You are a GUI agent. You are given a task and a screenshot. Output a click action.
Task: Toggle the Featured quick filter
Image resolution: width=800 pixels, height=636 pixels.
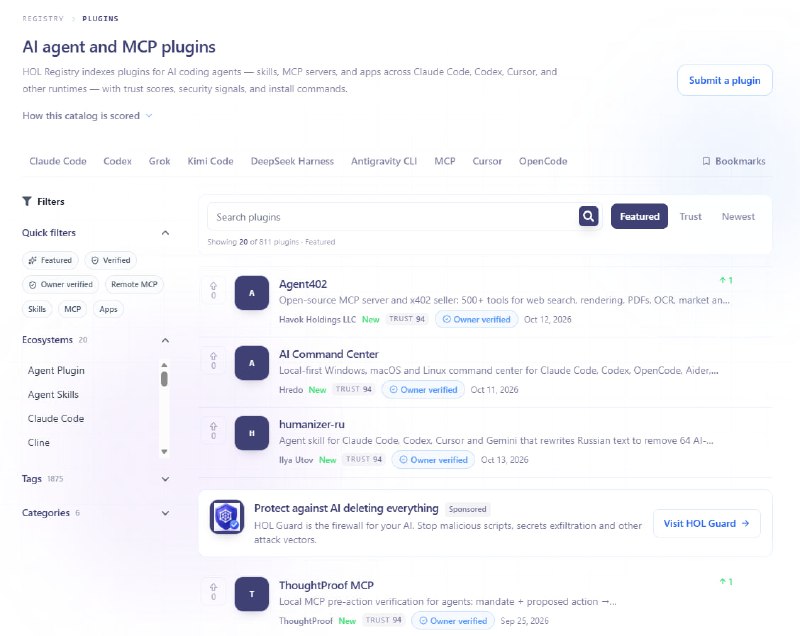coord(51,260)
